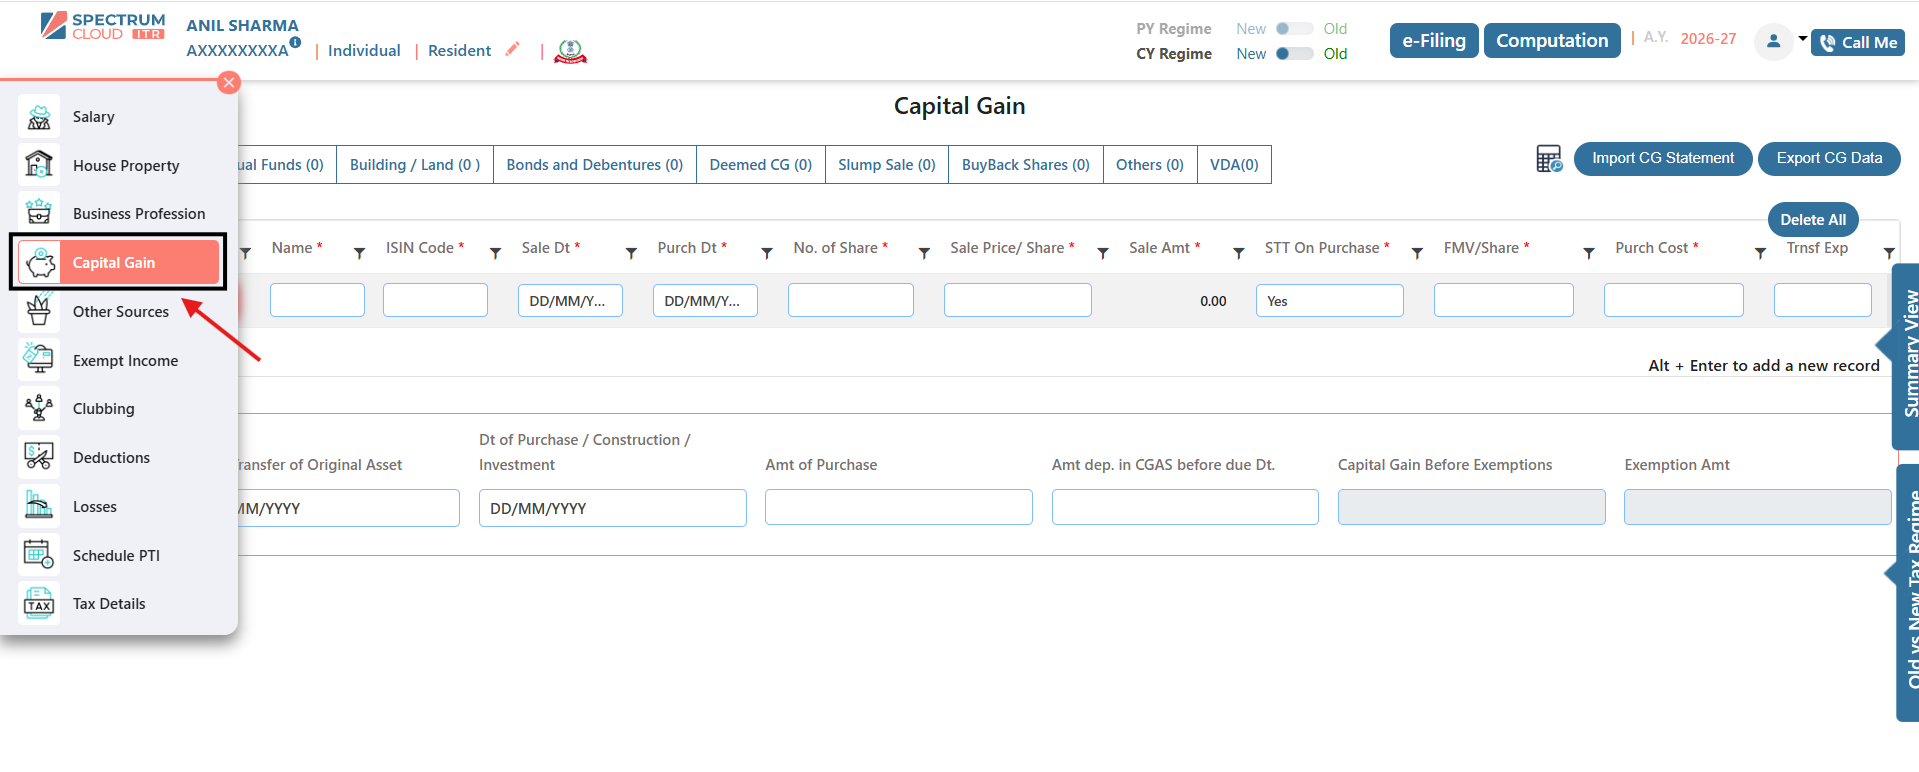Open the Salary section icon

pyautogui.click(x=39, y=117)
